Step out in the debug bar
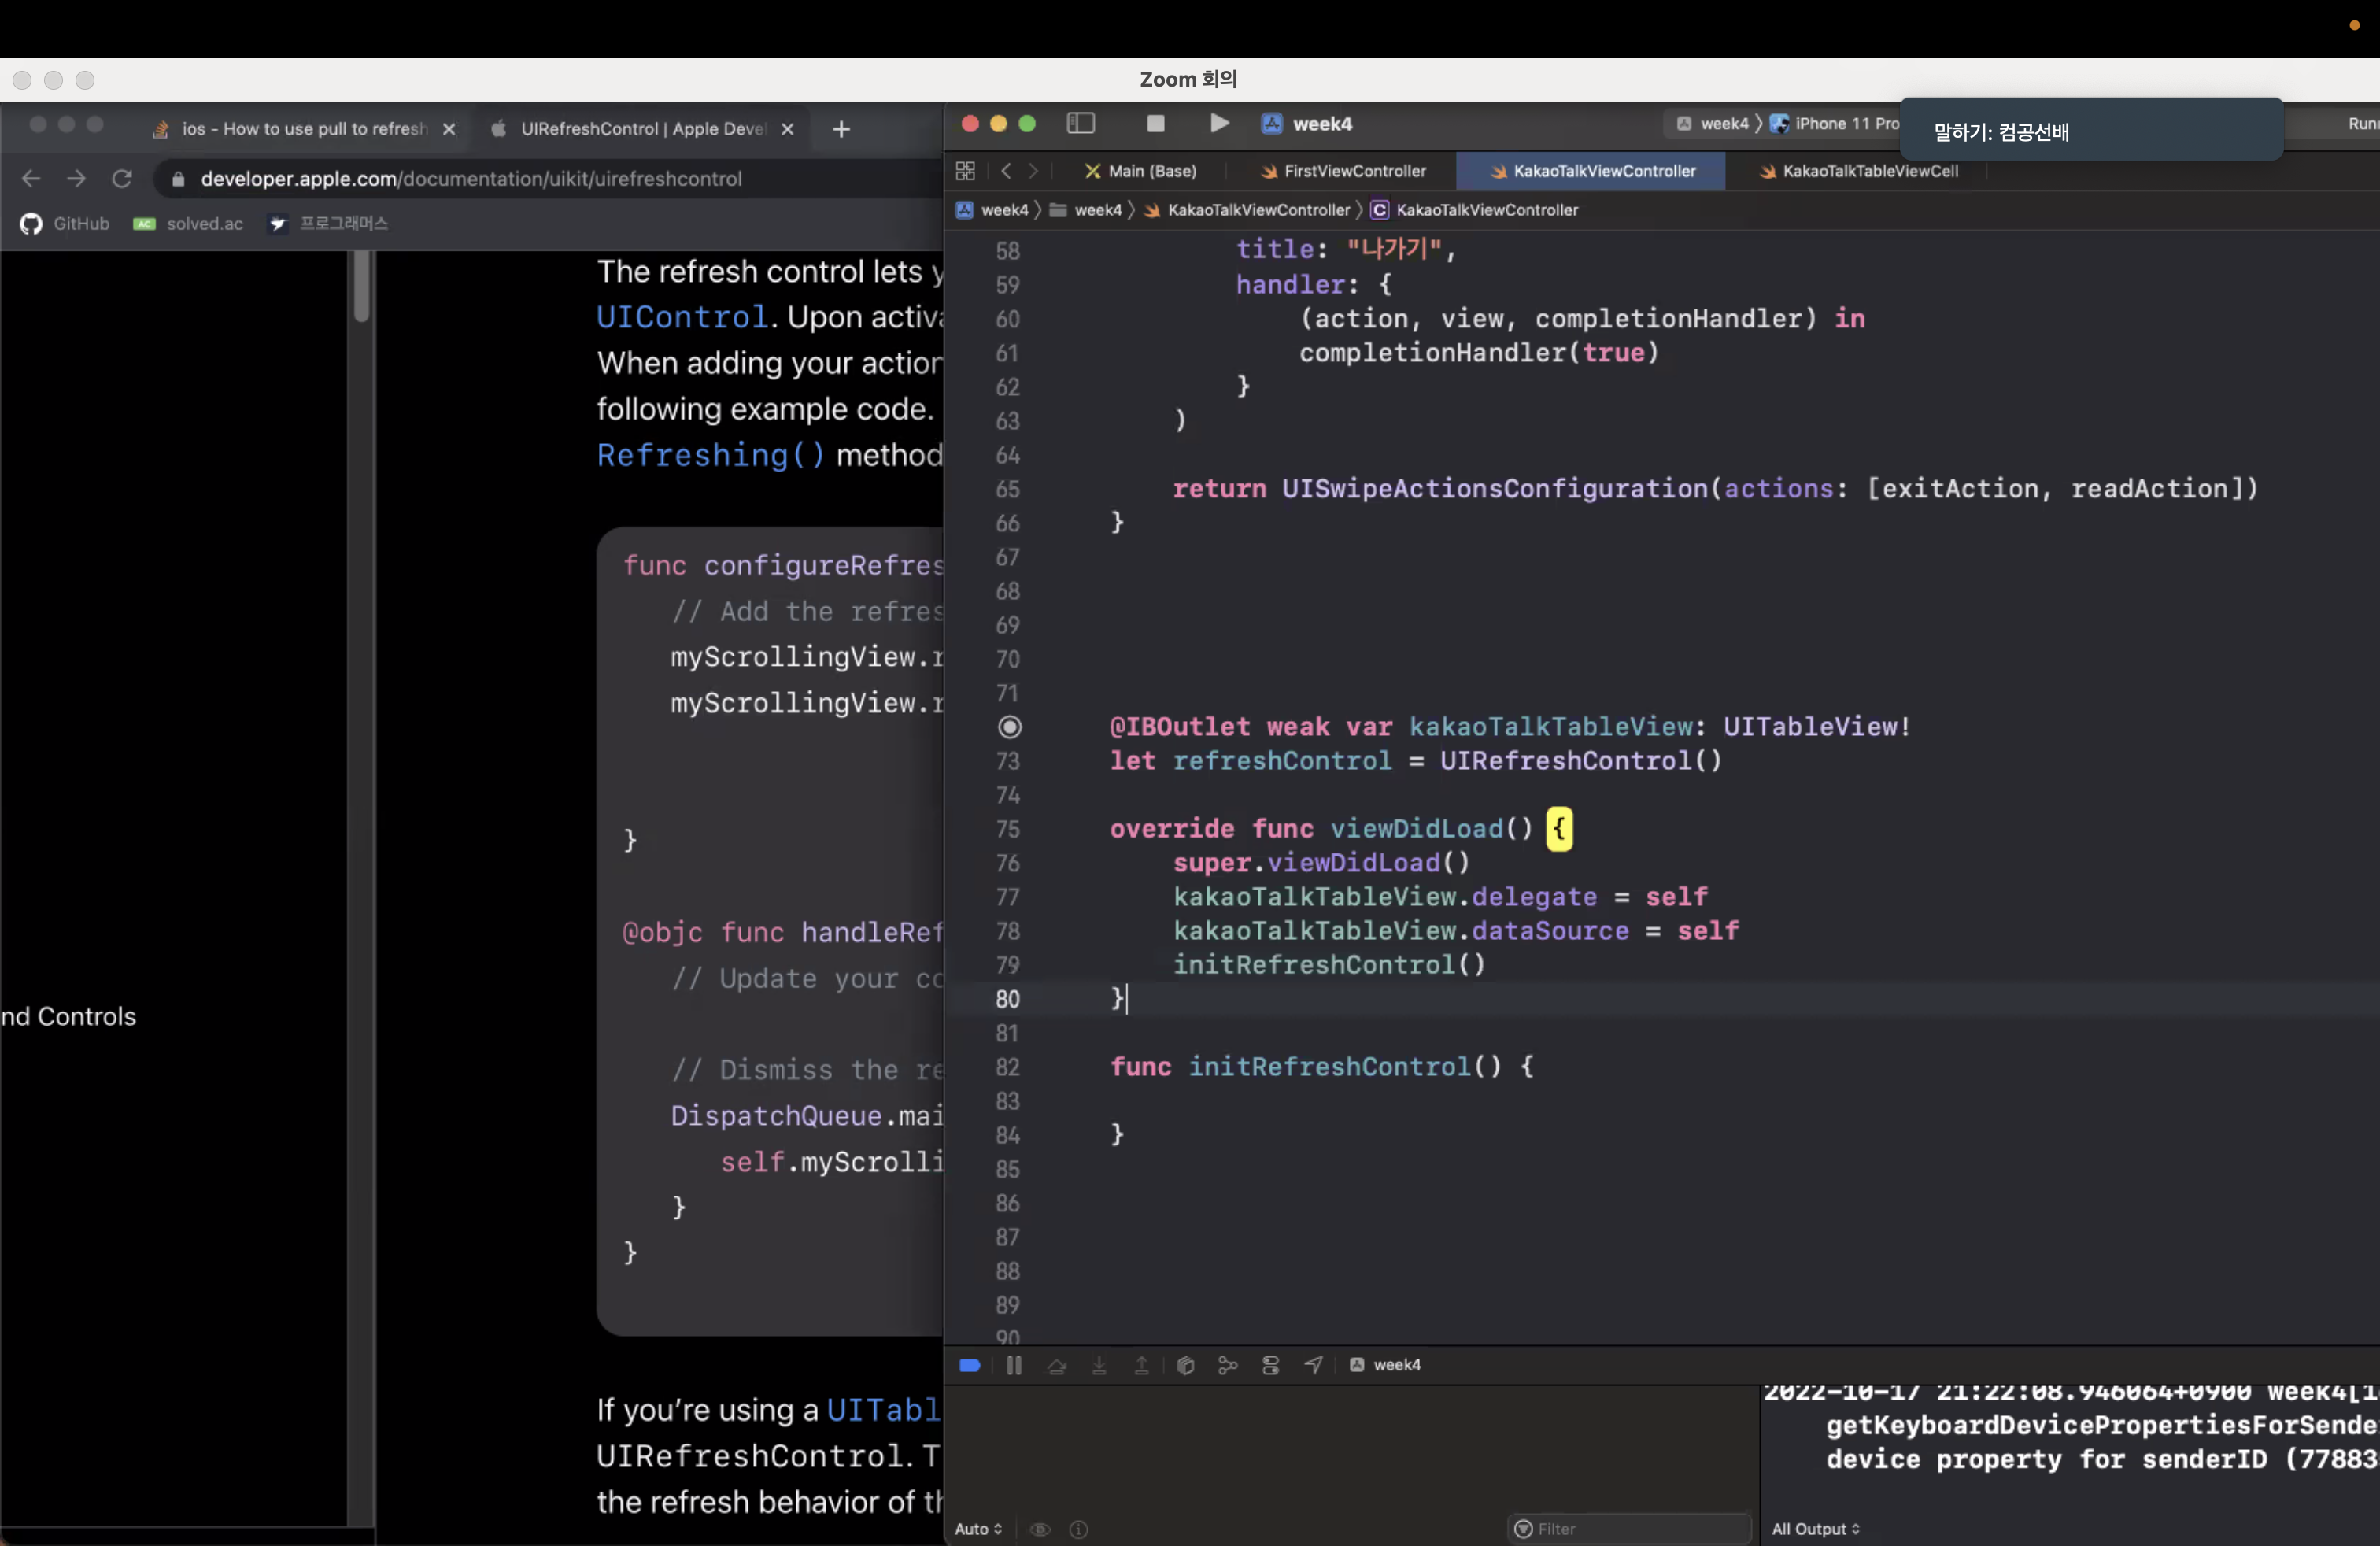Image resolution: width=2380 pixels, height=1546 pixels. tap(1141, 1365)
